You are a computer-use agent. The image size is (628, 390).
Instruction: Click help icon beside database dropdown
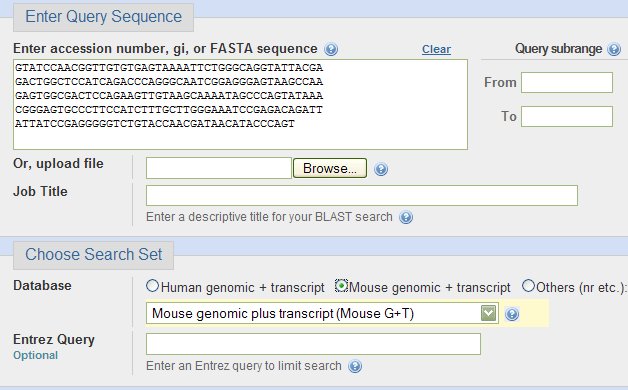pyautogui.click(x=512, y=314)
